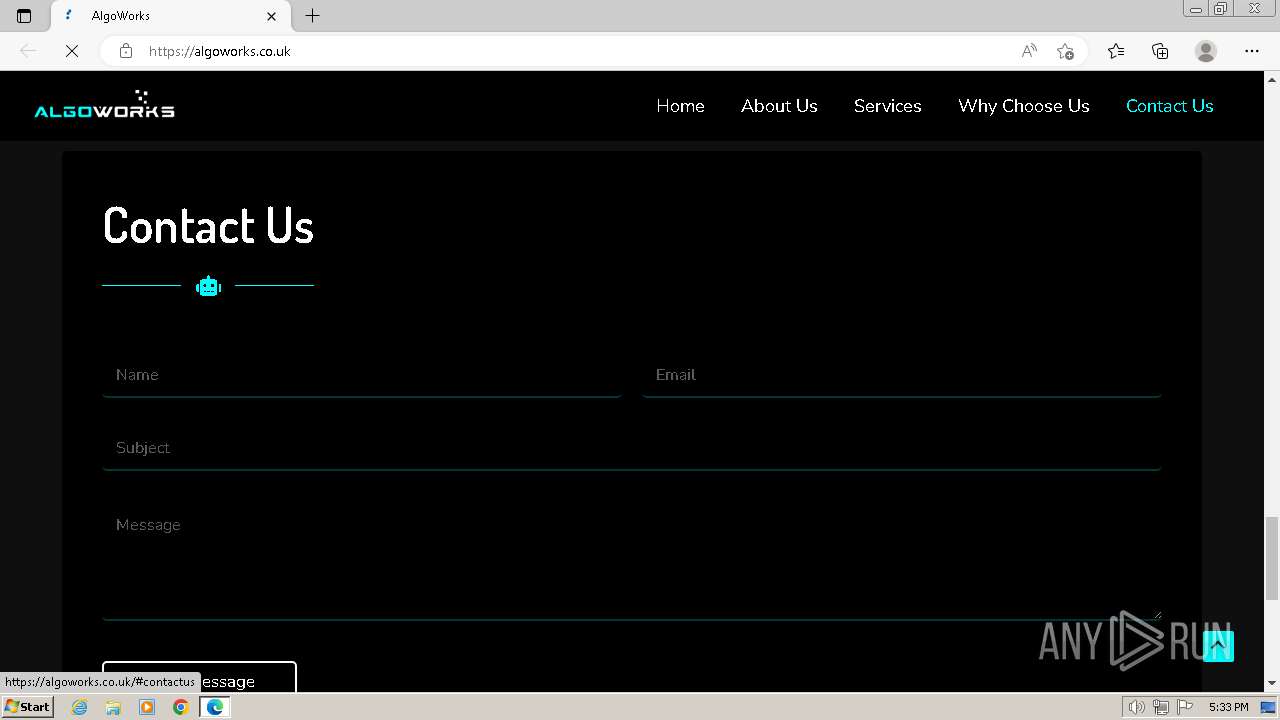This screenshot has width=1280, height=720.
Task: Open a new browser tab
Action: 312,16
